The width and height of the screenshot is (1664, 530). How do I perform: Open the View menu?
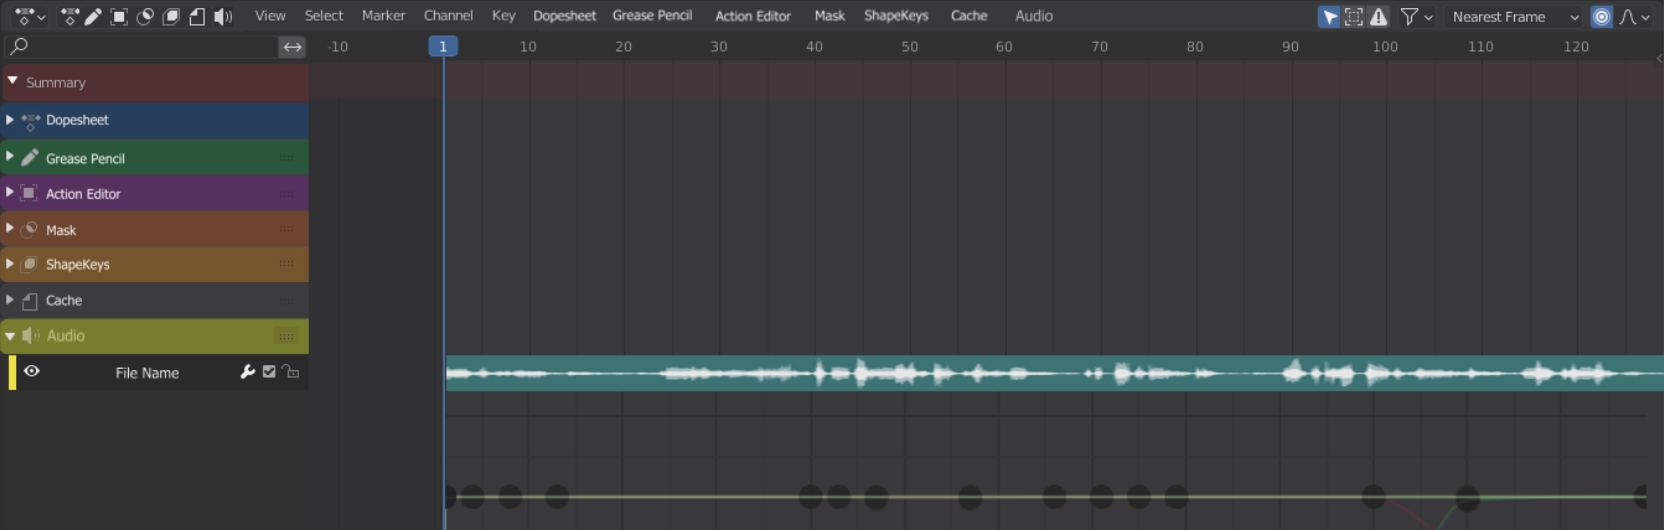point(270,16)
